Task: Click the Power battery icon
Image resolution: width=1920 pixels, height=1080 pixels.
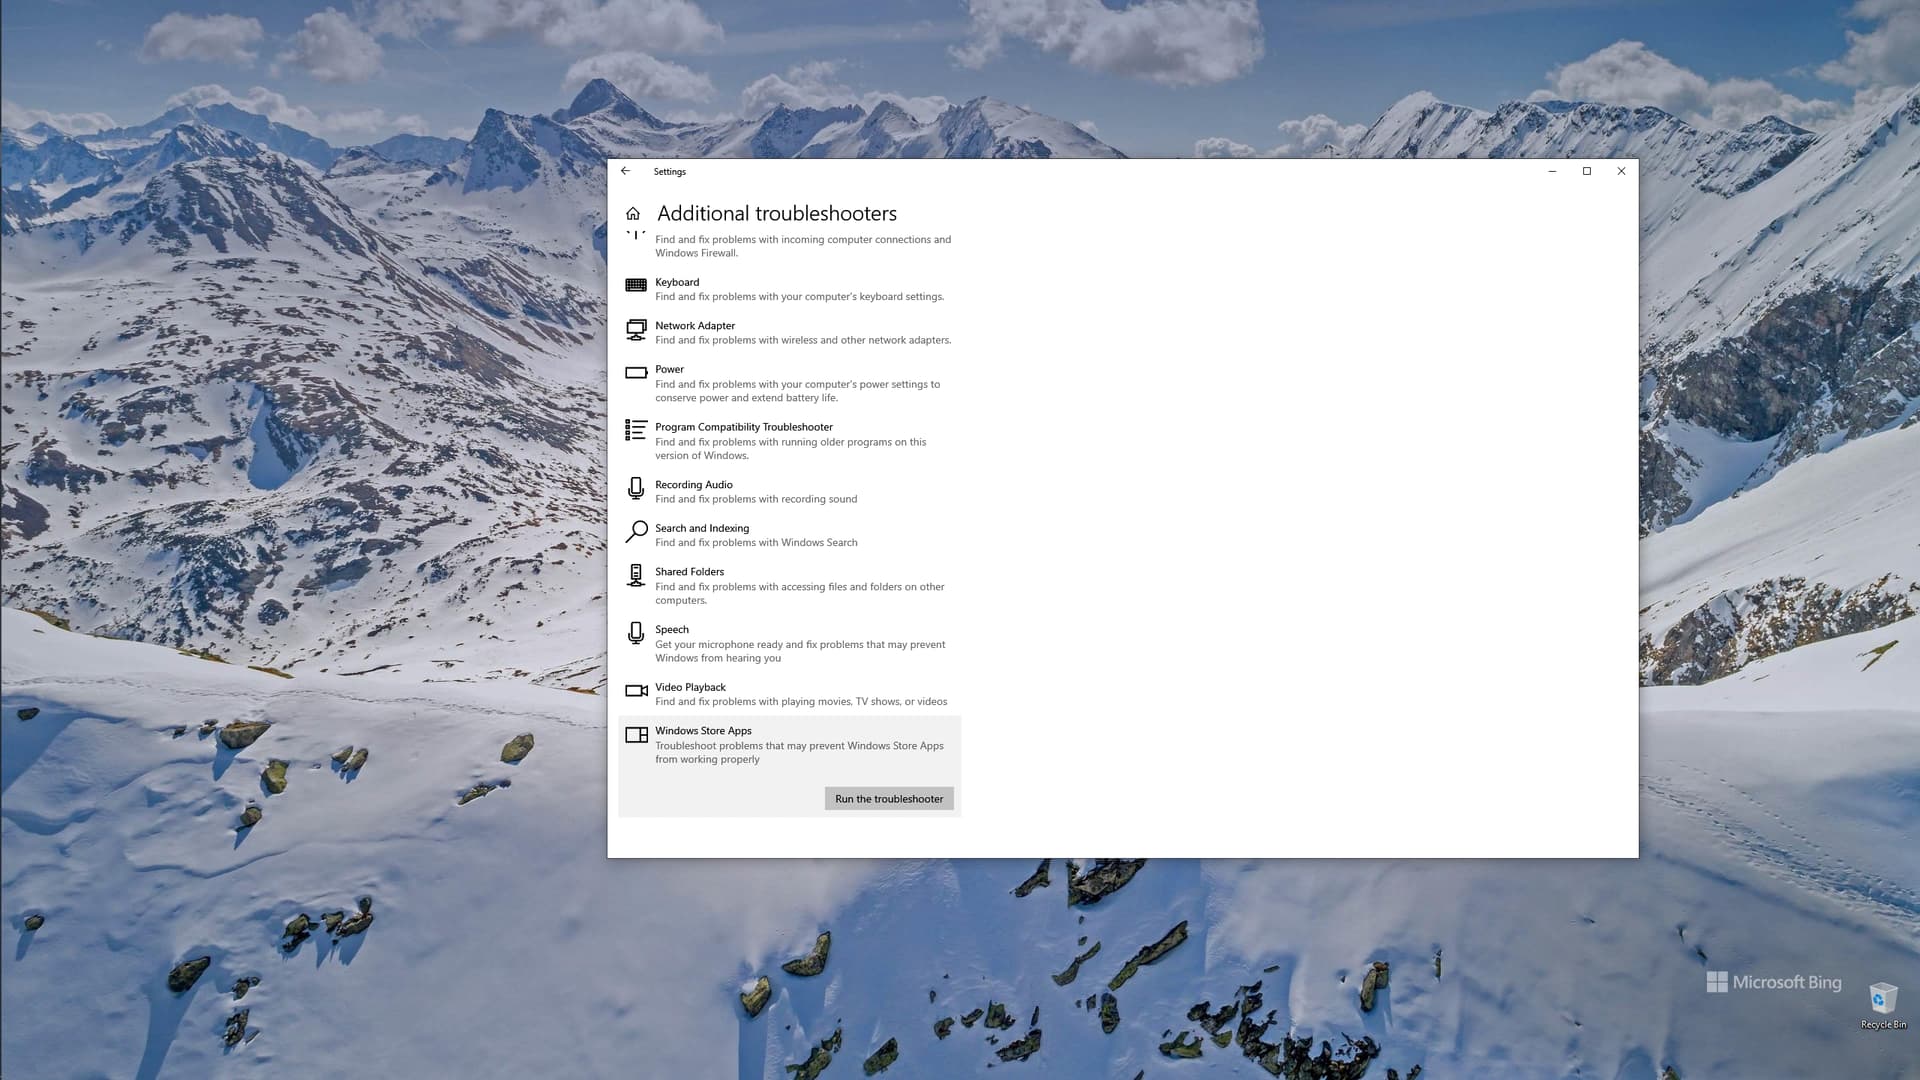Action: 636,373
